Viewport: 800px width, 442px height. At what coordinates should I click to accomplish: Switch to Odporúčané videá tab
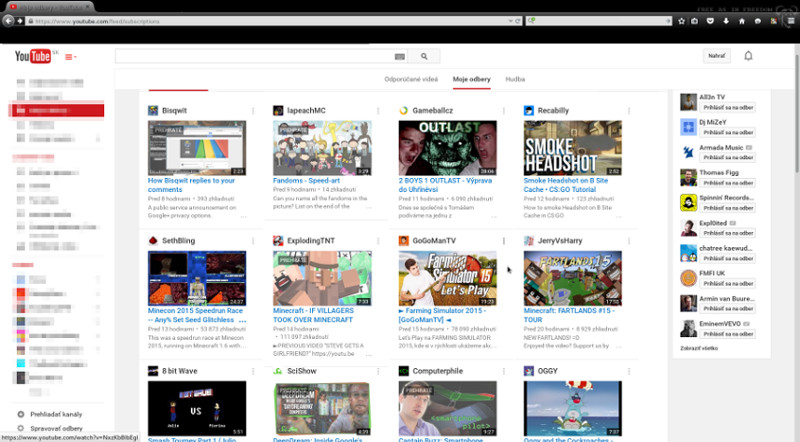pos(411,79)
